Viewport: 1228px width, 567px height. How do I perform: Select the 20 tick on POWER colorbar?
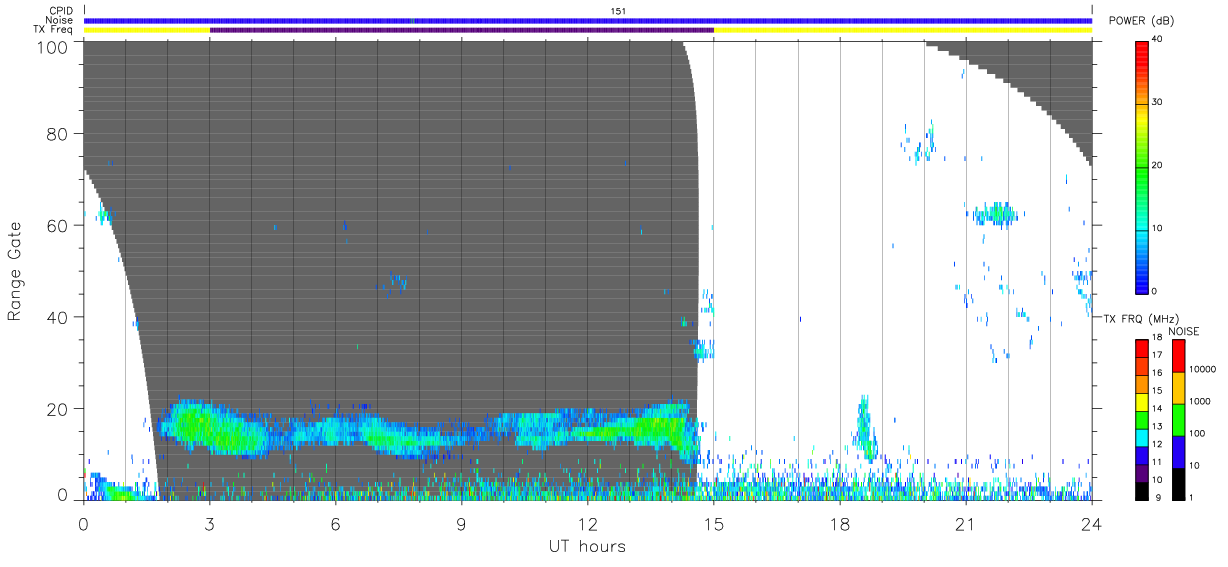pyautogui.click(x=1157, y=165)
